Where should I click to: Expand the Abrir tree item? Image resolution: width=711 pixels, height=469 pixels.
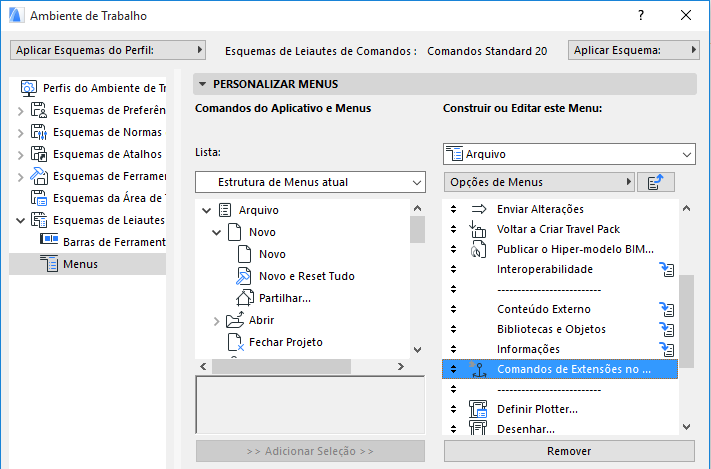pyautogui.click(x=217, y=321)
